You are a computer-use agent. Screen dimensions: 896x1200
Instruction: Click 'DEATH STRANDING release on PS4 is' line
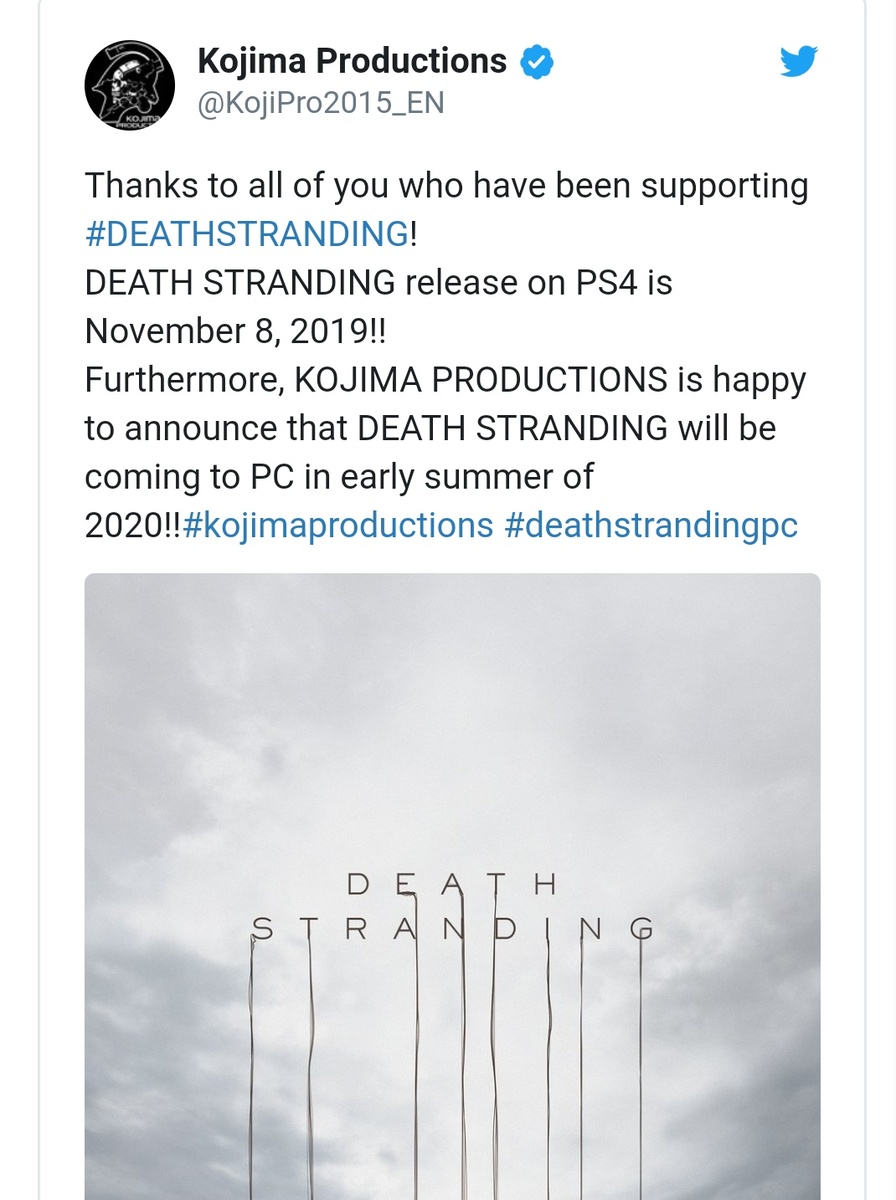378,283
